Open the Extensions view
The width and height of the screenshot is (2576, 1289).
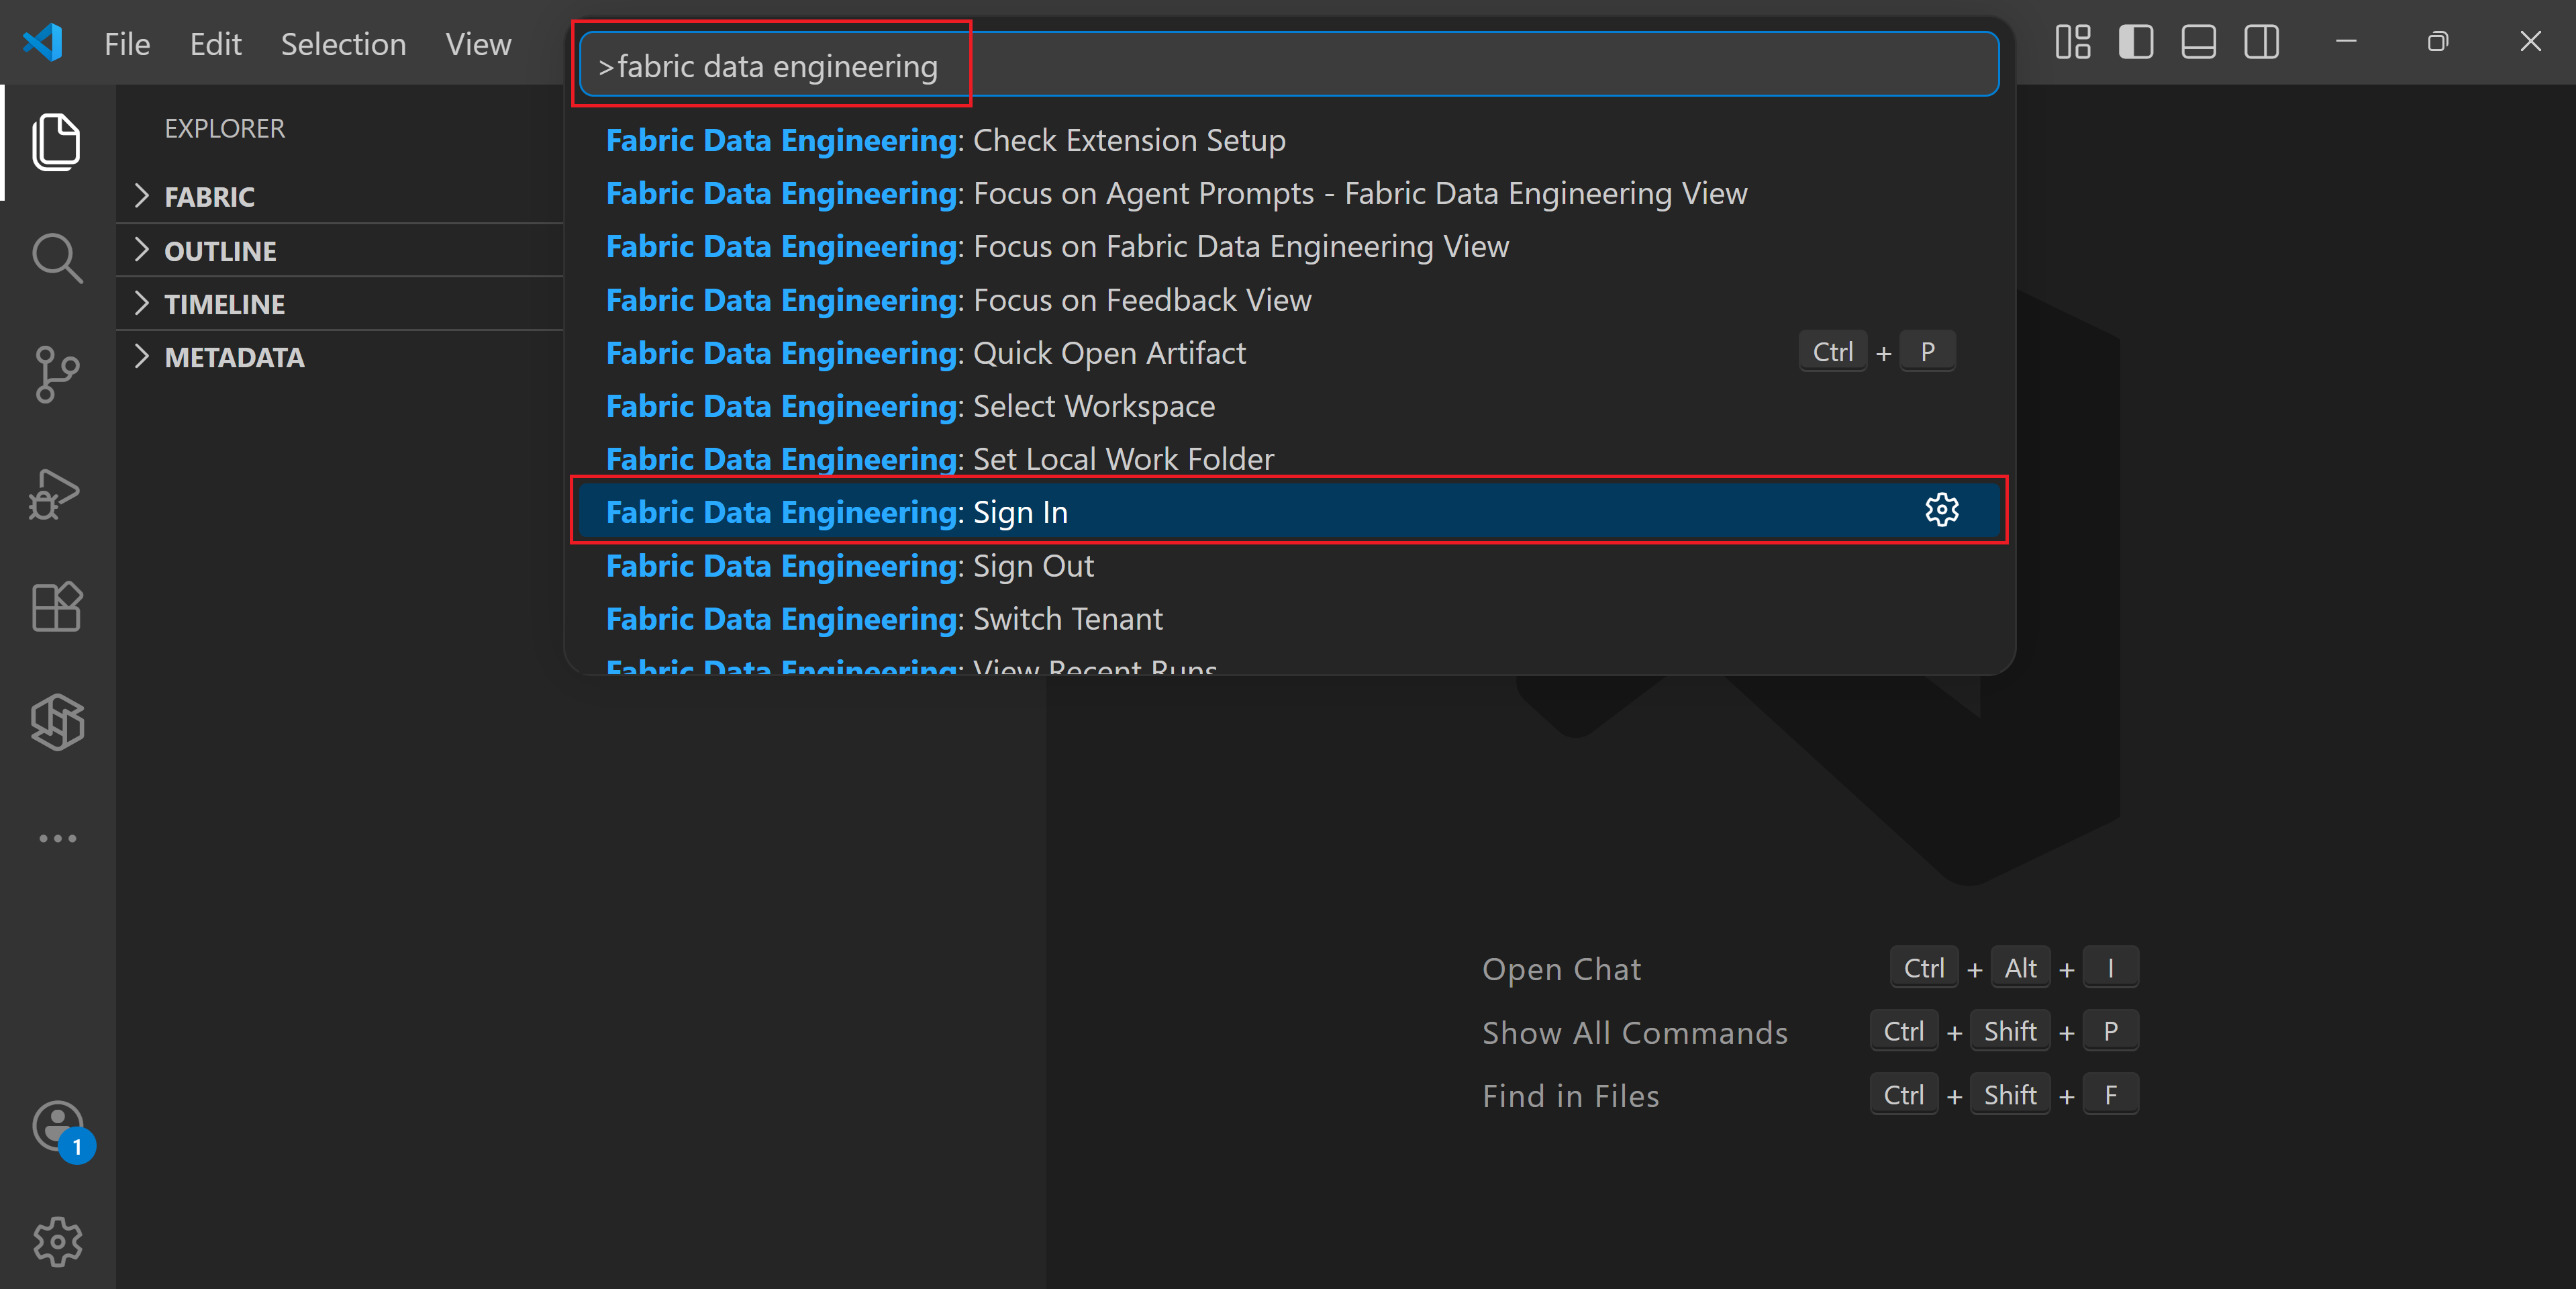[56, 607]
